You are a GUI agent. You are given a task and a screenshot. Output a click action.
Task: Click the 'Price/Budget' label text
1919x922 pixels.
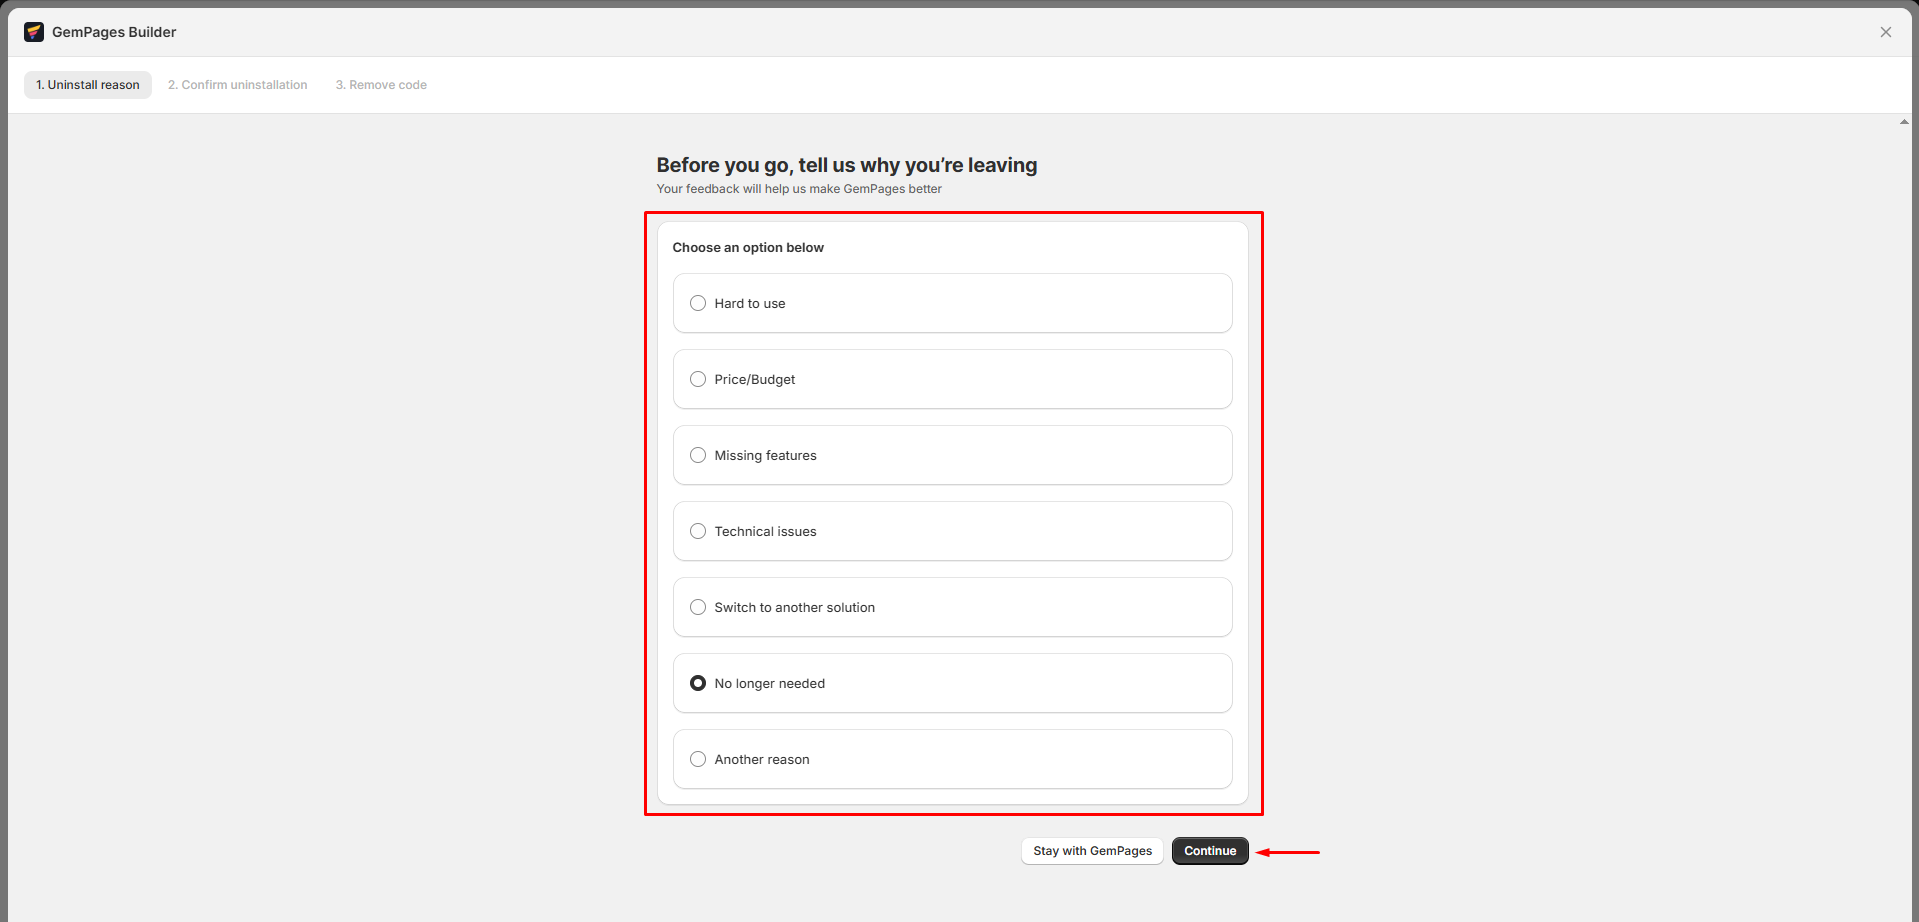(754, 380)
